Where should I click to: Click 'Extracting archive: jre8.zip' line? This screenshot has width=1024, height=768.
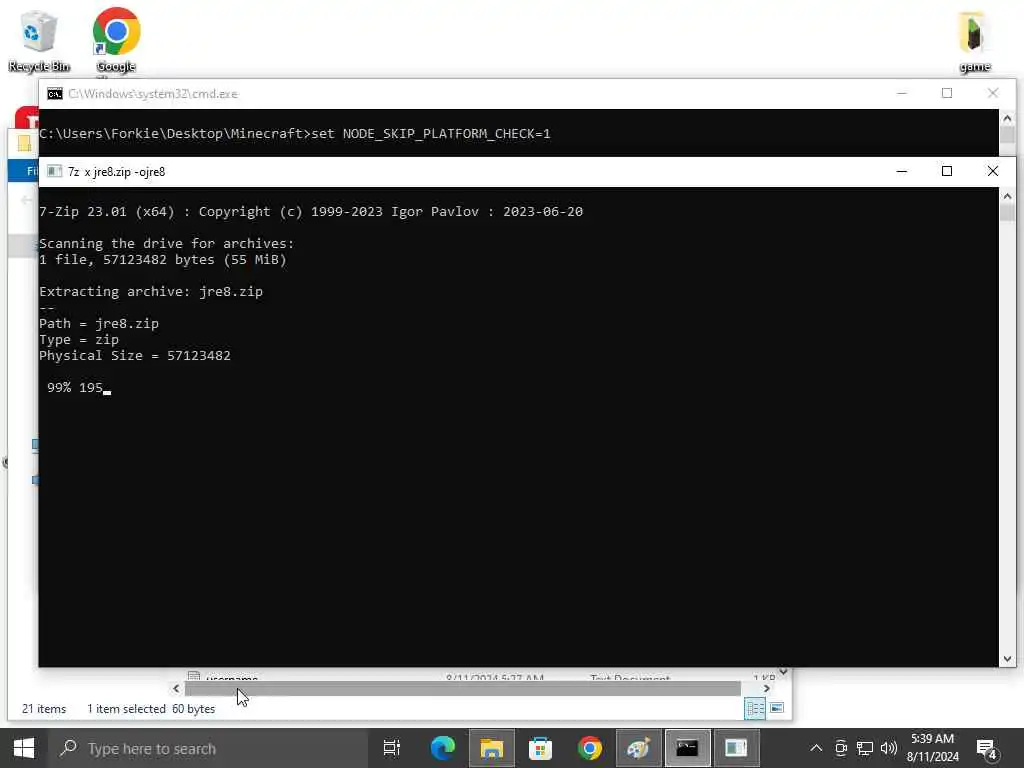pos(151,292)
